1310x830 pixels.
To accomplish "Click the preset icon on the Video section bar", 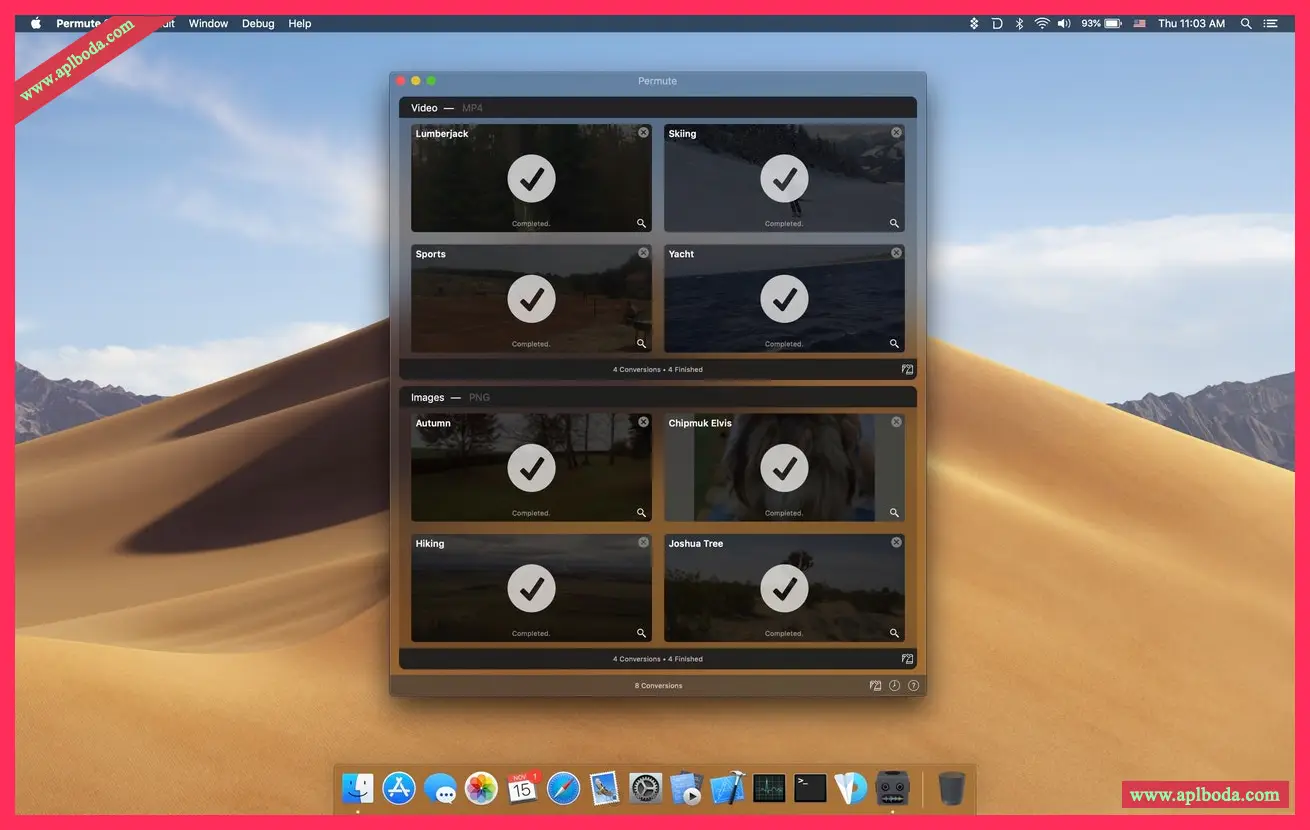I will pyautogui.click(x=907, y=369).
